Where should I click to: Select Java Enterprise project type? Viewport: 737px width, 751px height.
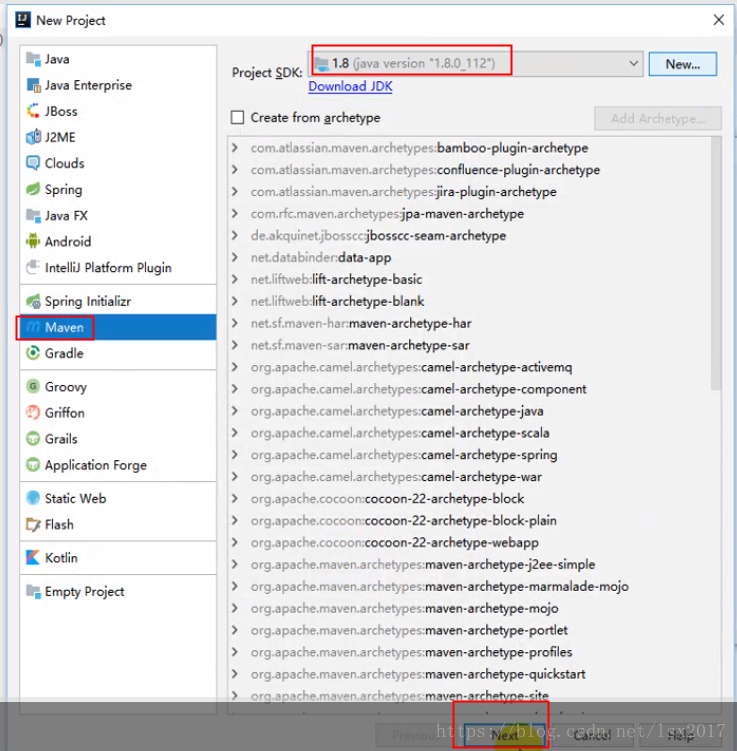[118, 85]
